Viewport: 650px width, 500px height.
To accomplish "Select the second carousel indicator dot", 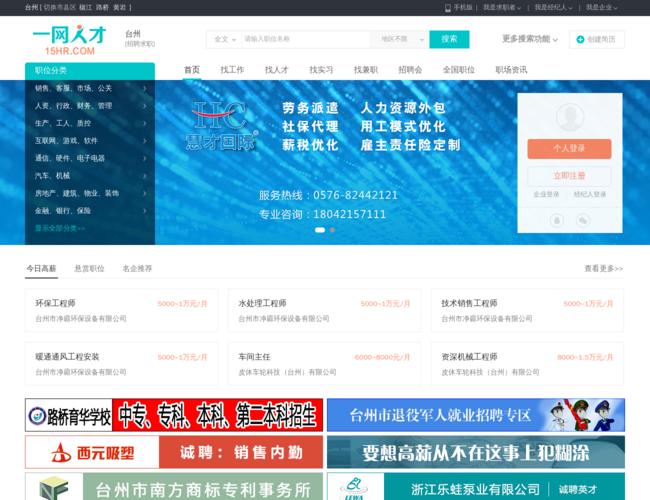I will pyautogui.click(x=332, y=230).
